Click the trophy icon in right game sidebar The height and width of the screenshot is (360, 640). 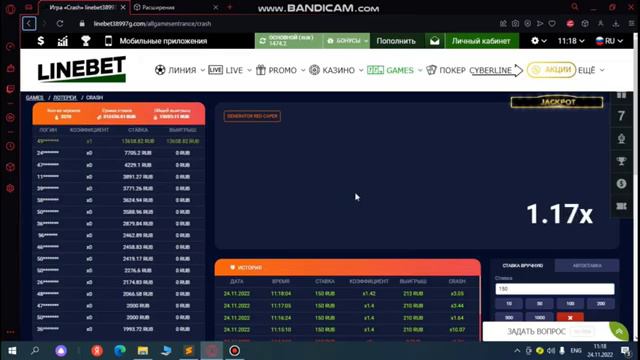click(621, 161)
